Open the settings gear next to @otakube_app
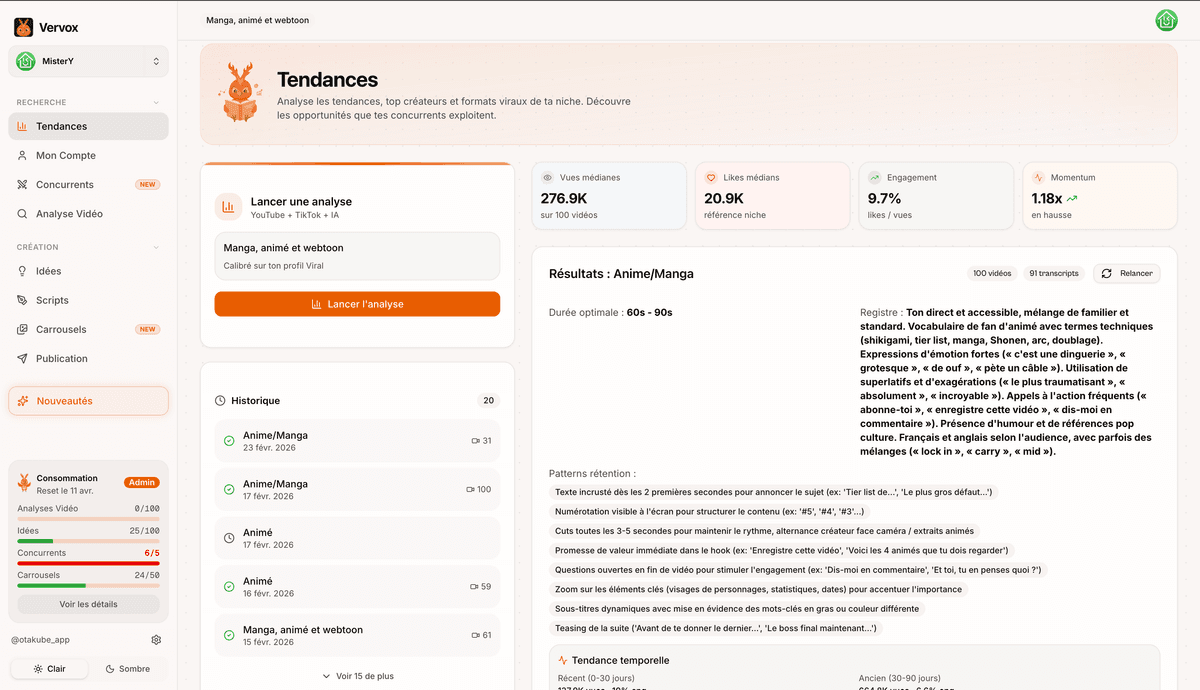This screenshot has width=1200, height=690. [156, 639]
